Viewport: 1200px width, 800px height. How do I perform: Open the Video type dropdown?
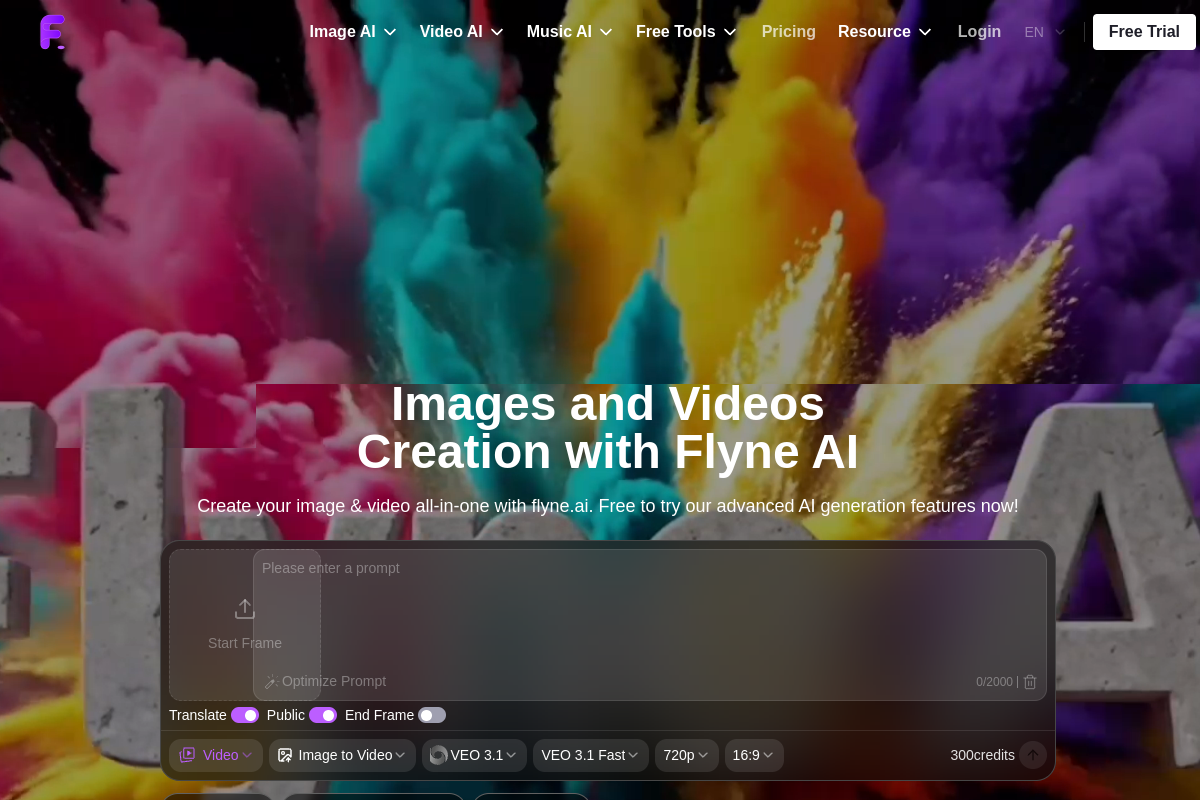click(x=216, y=755)
